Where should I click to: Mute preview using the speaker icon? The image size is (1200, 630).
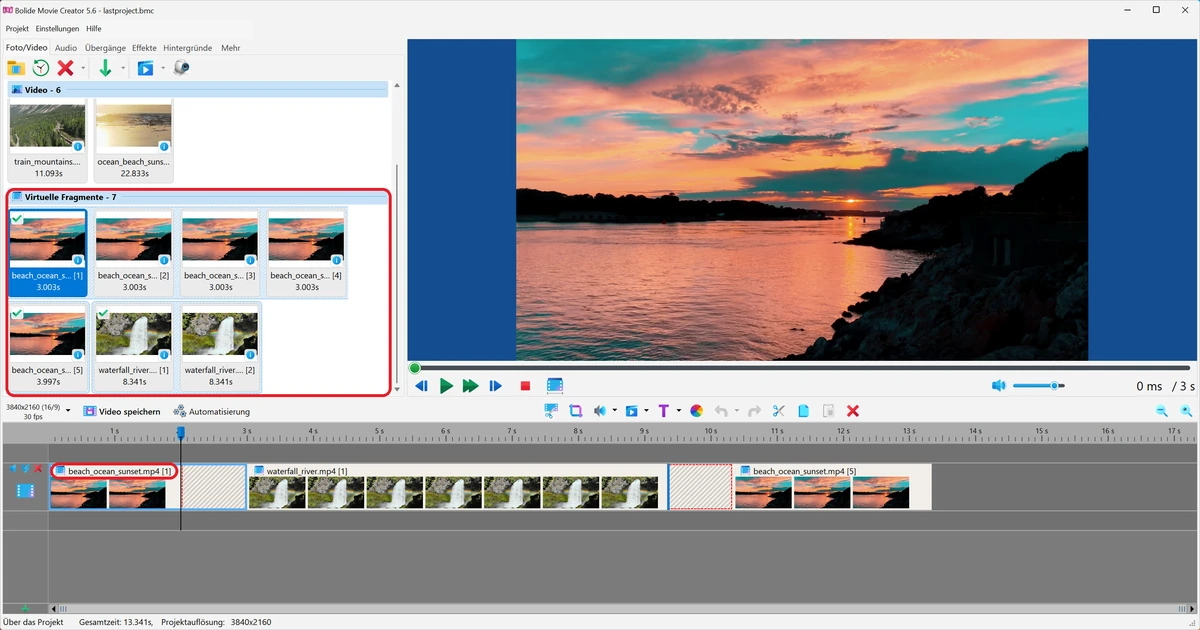click(x=998, y=386)
